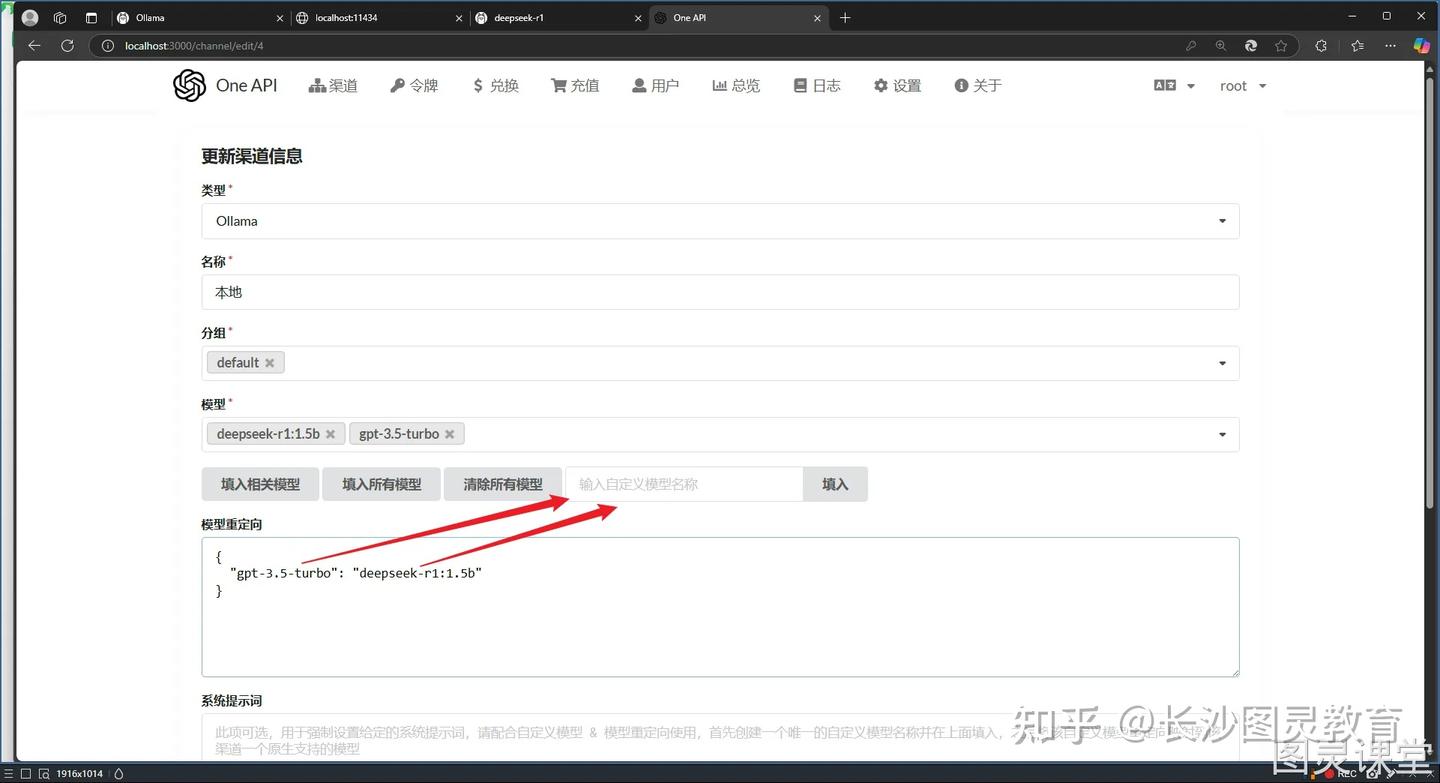Open the 设置 settings page
The height and width of the screenshot is (783, 1440).
click(897, 85)
